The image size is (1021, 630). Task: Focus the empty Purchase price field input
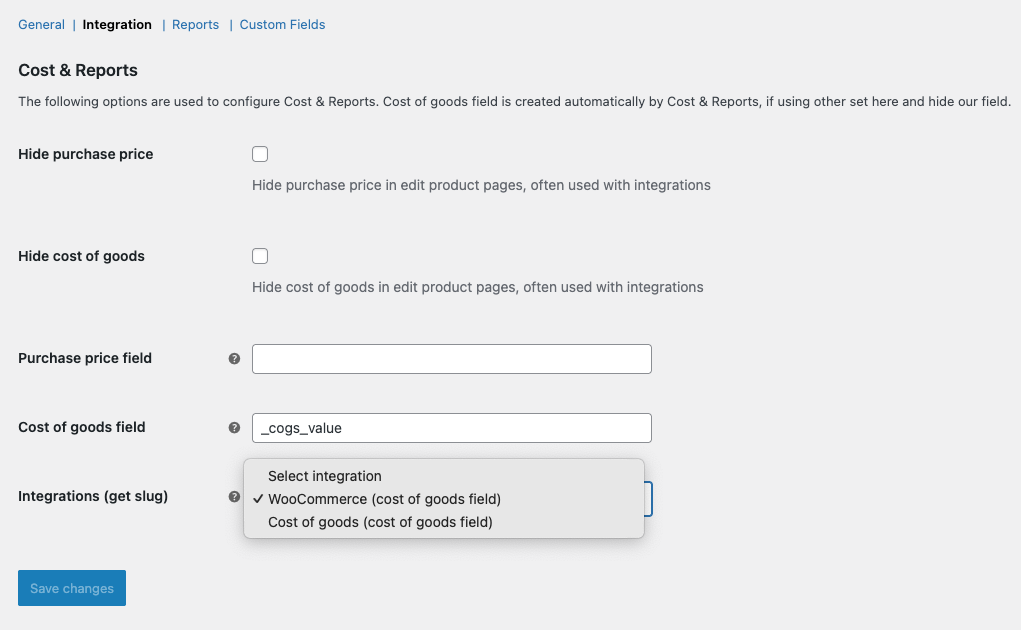[452, 359]
